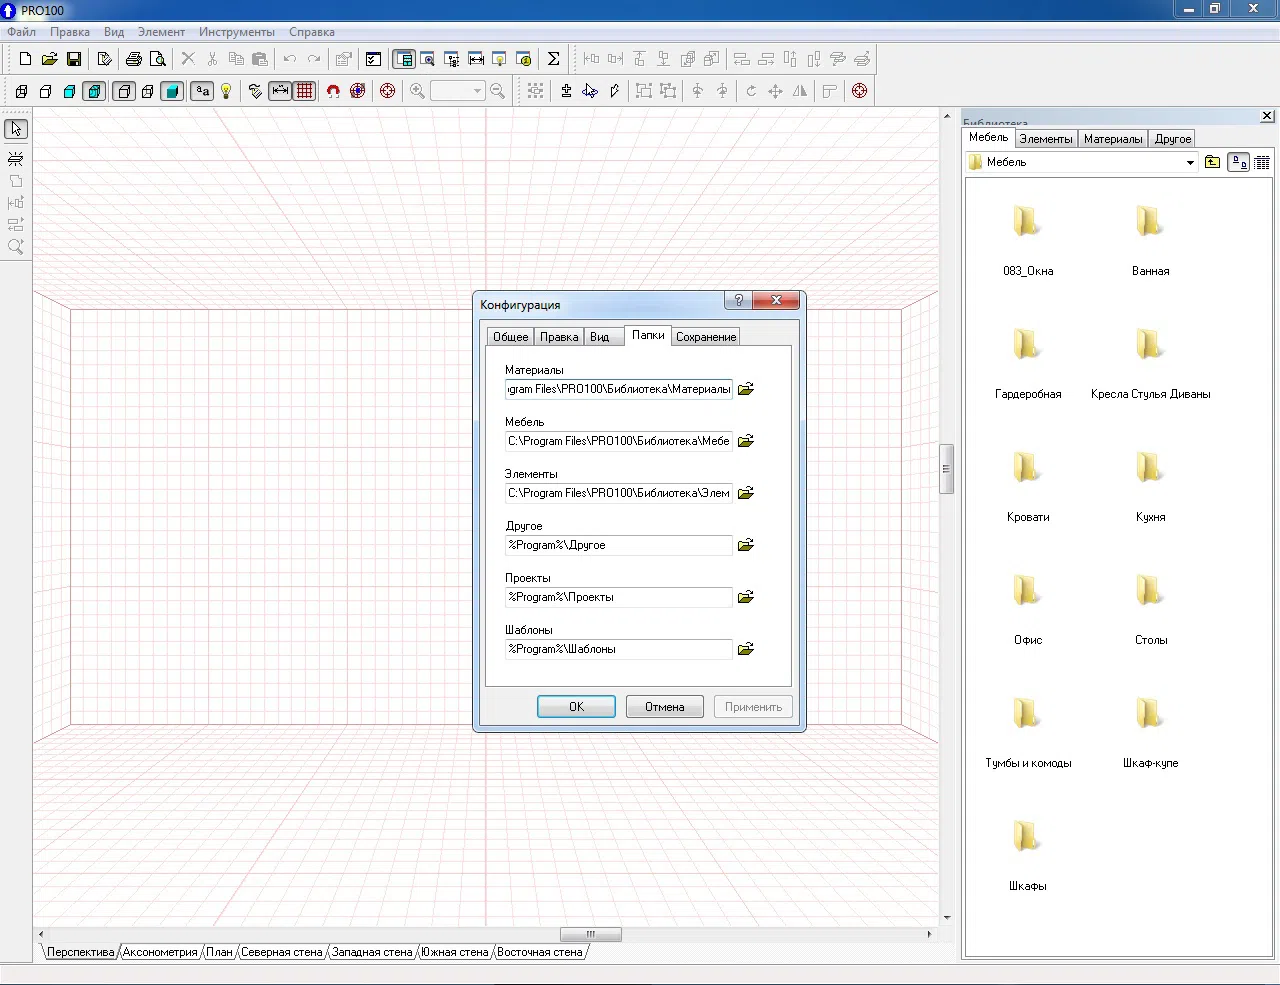Click the horizontal scrollbar thumb below the viewport
Screen dimensions: 1280x985
click(x=590, y=934)
